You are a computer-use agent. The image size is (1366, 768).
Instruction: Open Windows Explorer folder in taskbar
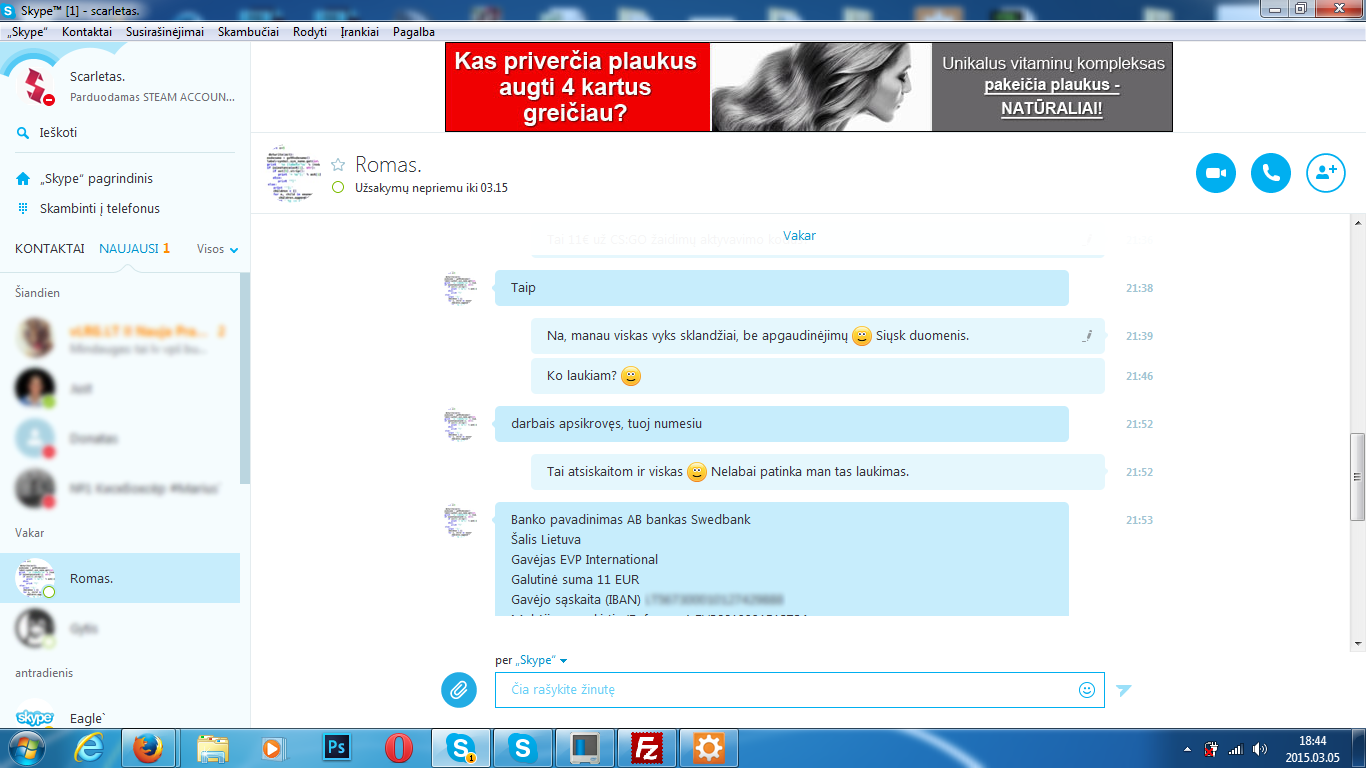[213, 748]
